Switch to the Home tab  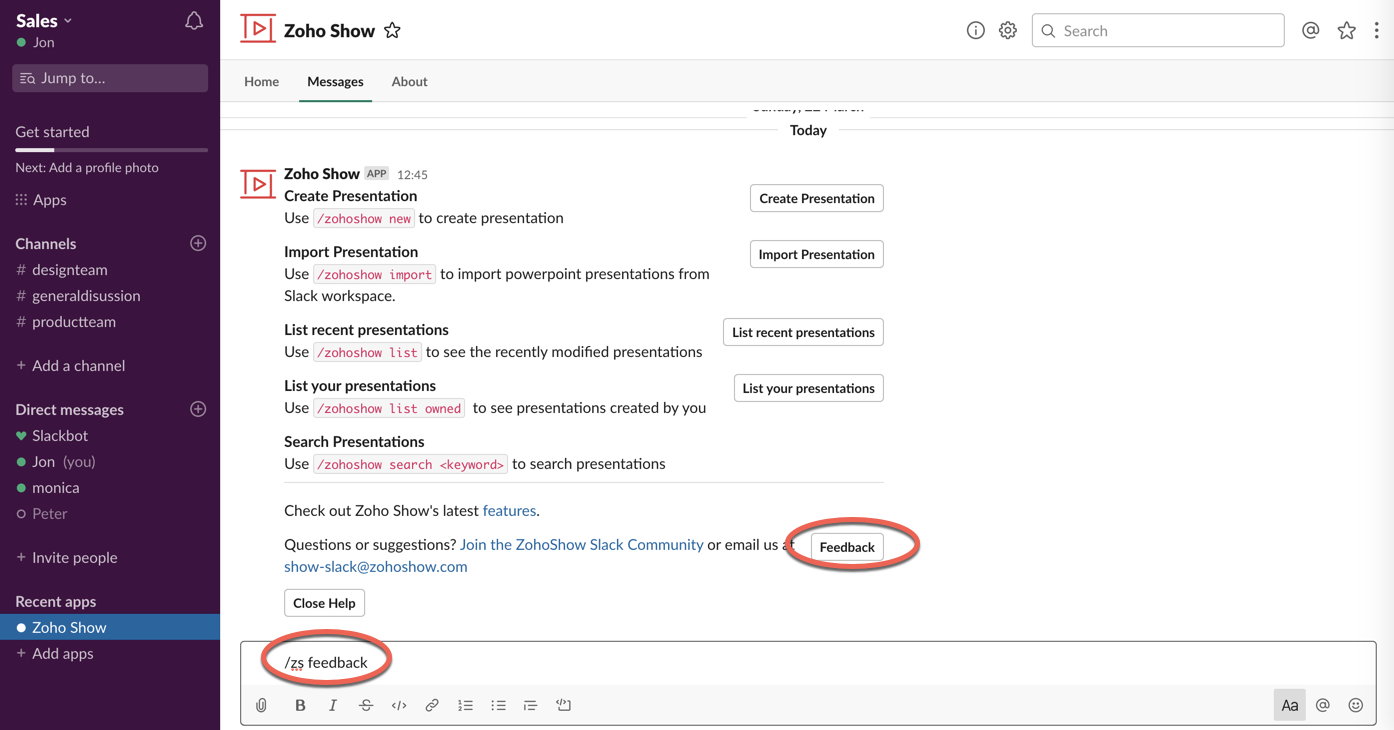[262, 82]
